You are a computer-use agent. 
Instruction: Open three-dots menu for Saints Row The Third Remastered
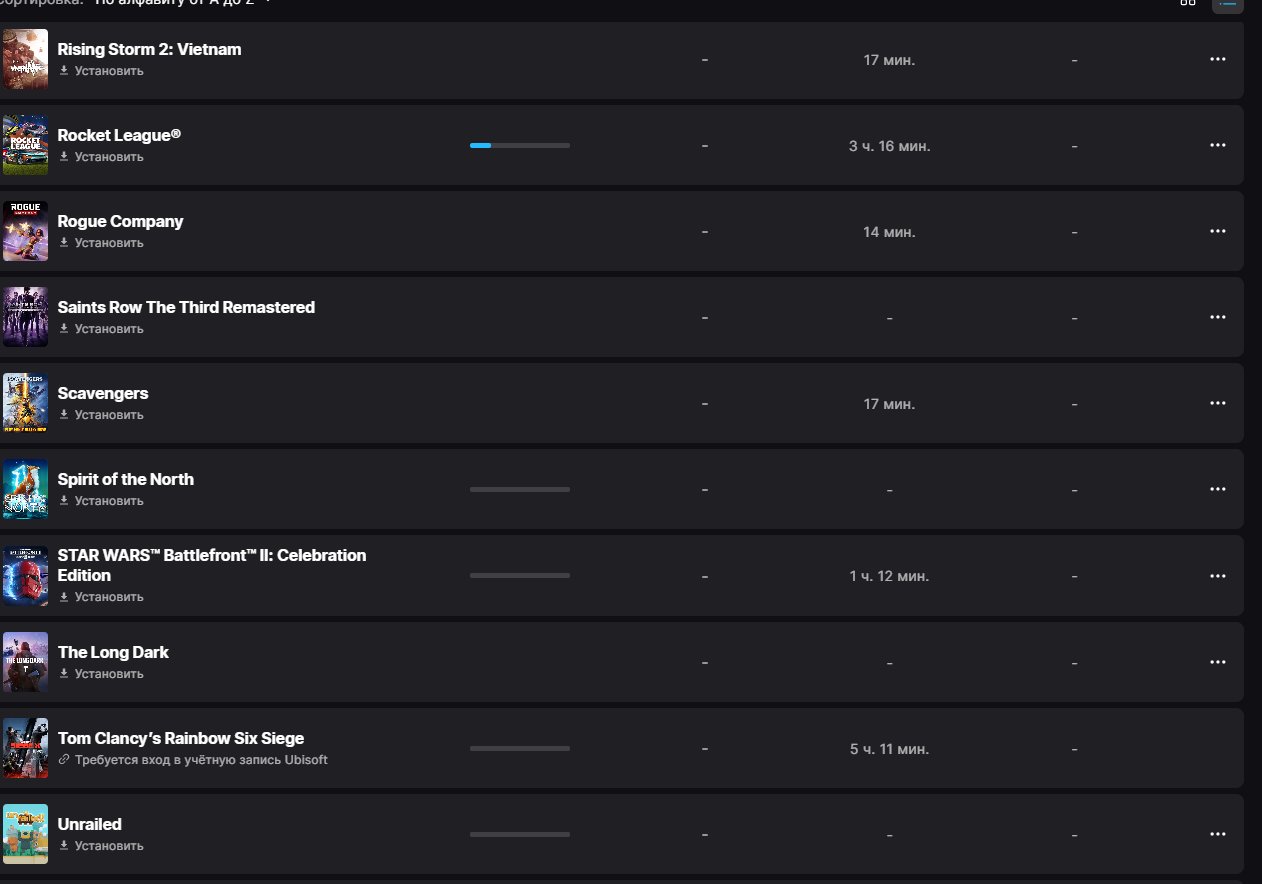[x=1217, y=317]
